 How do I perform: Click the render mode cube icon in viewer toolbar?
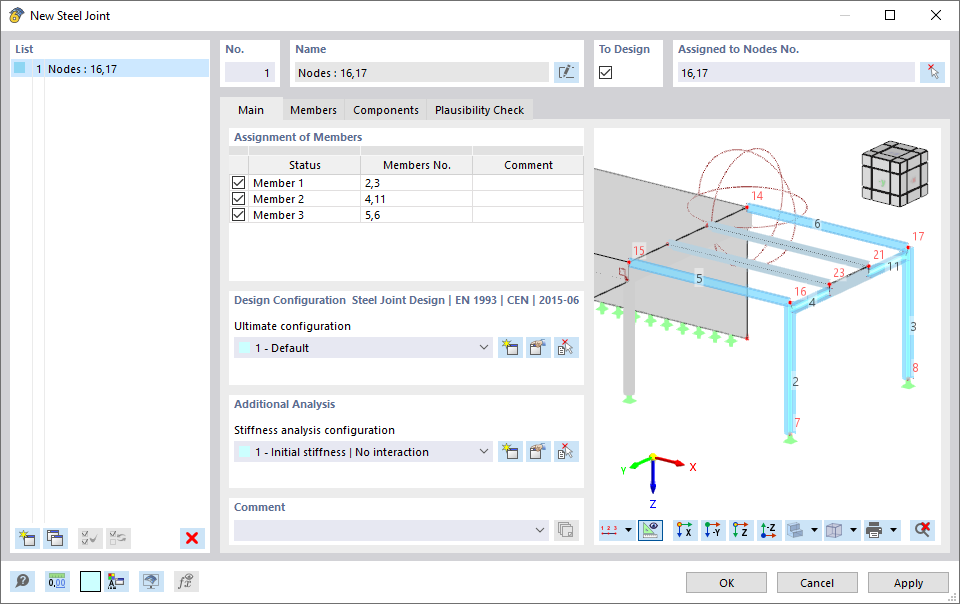pyautogui.click(x=834, y=530)
